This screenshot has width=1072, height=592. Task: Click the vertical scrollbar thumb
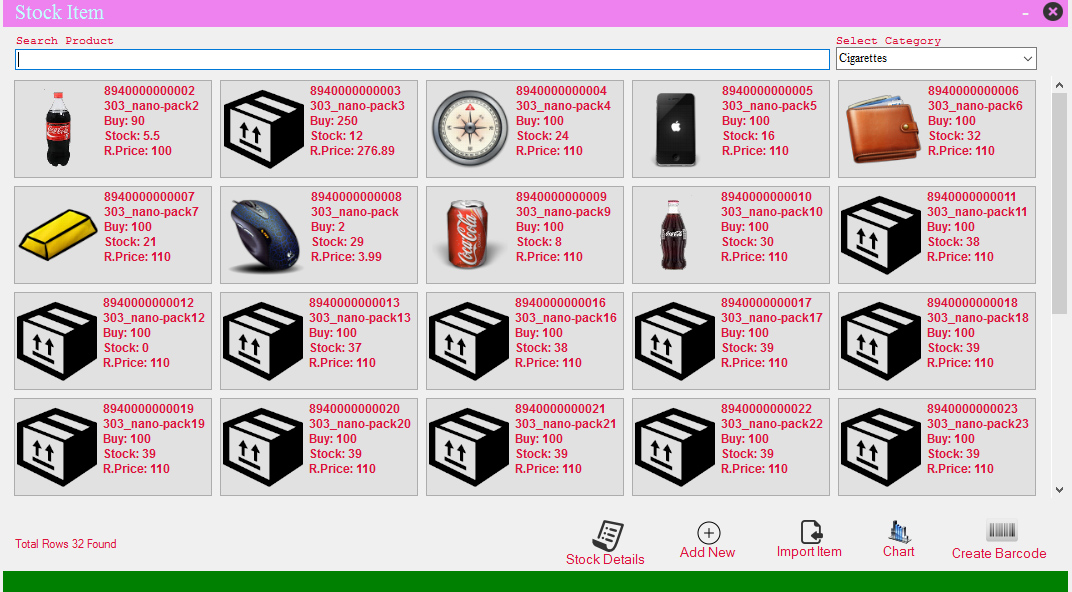coord(1060,204)
